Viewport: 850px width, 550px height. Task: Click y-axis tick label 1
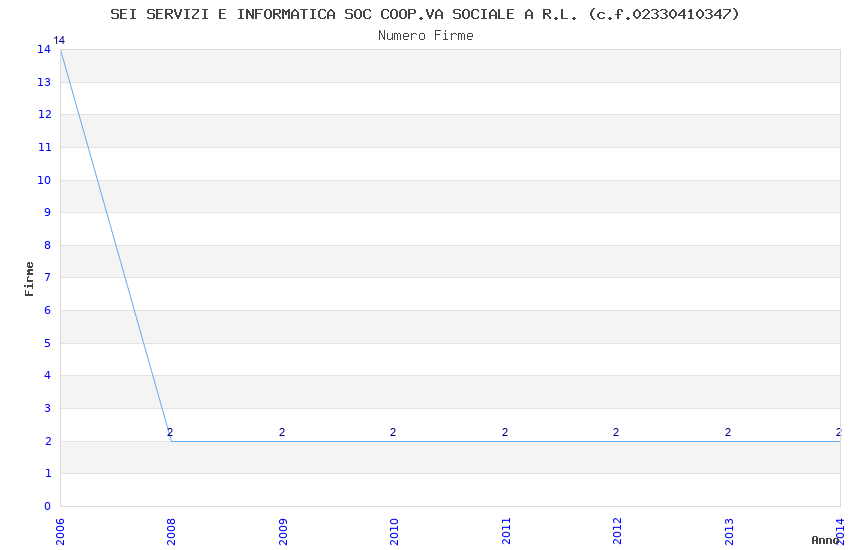[x=48, y=474]
